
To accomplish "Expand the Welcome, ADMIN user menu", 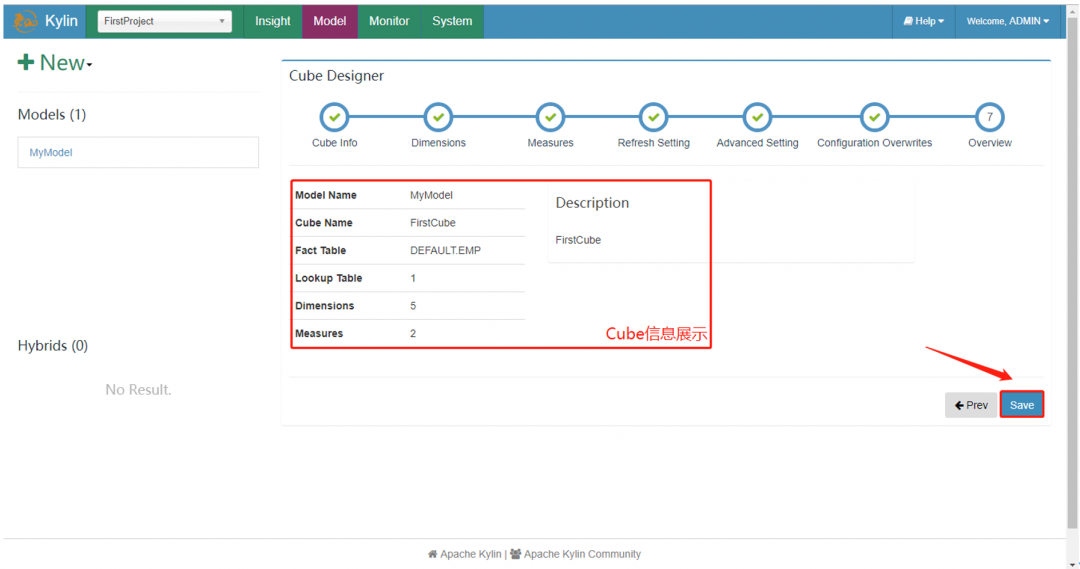I will tap(1008, 21).
